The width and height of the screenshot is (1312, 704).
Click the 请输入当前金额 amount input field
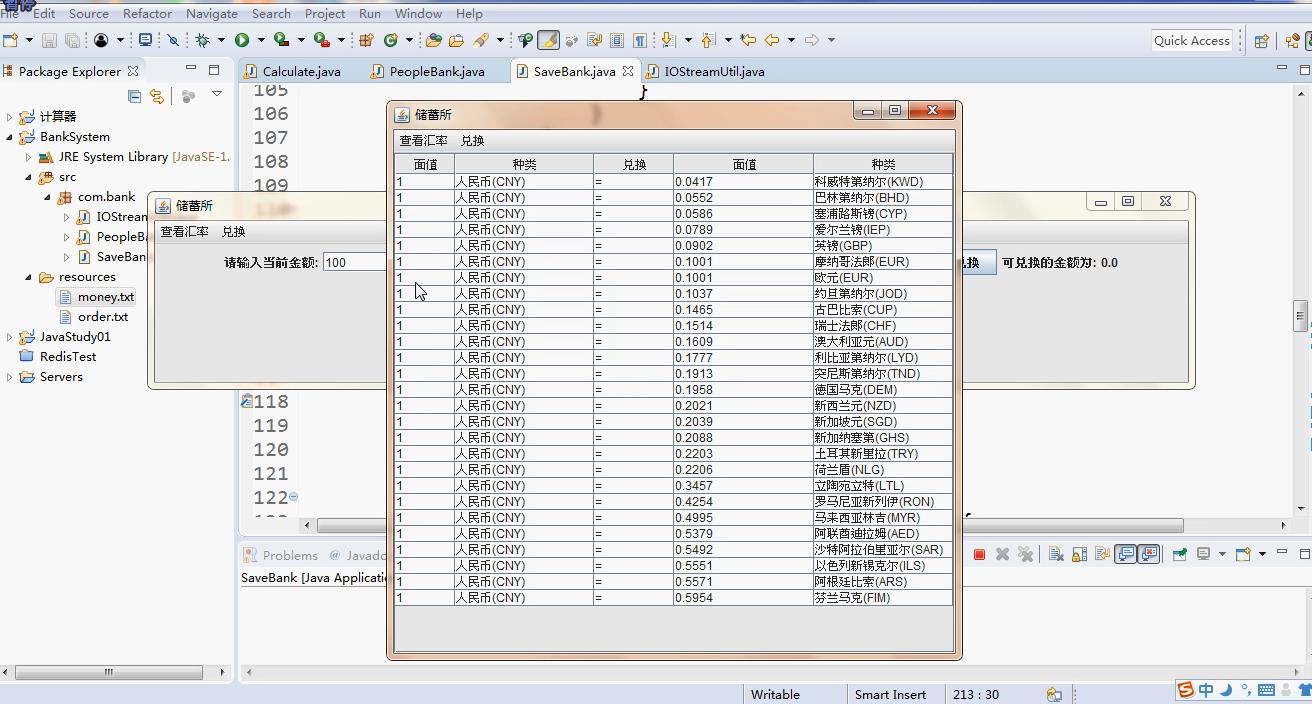[355, 262]
